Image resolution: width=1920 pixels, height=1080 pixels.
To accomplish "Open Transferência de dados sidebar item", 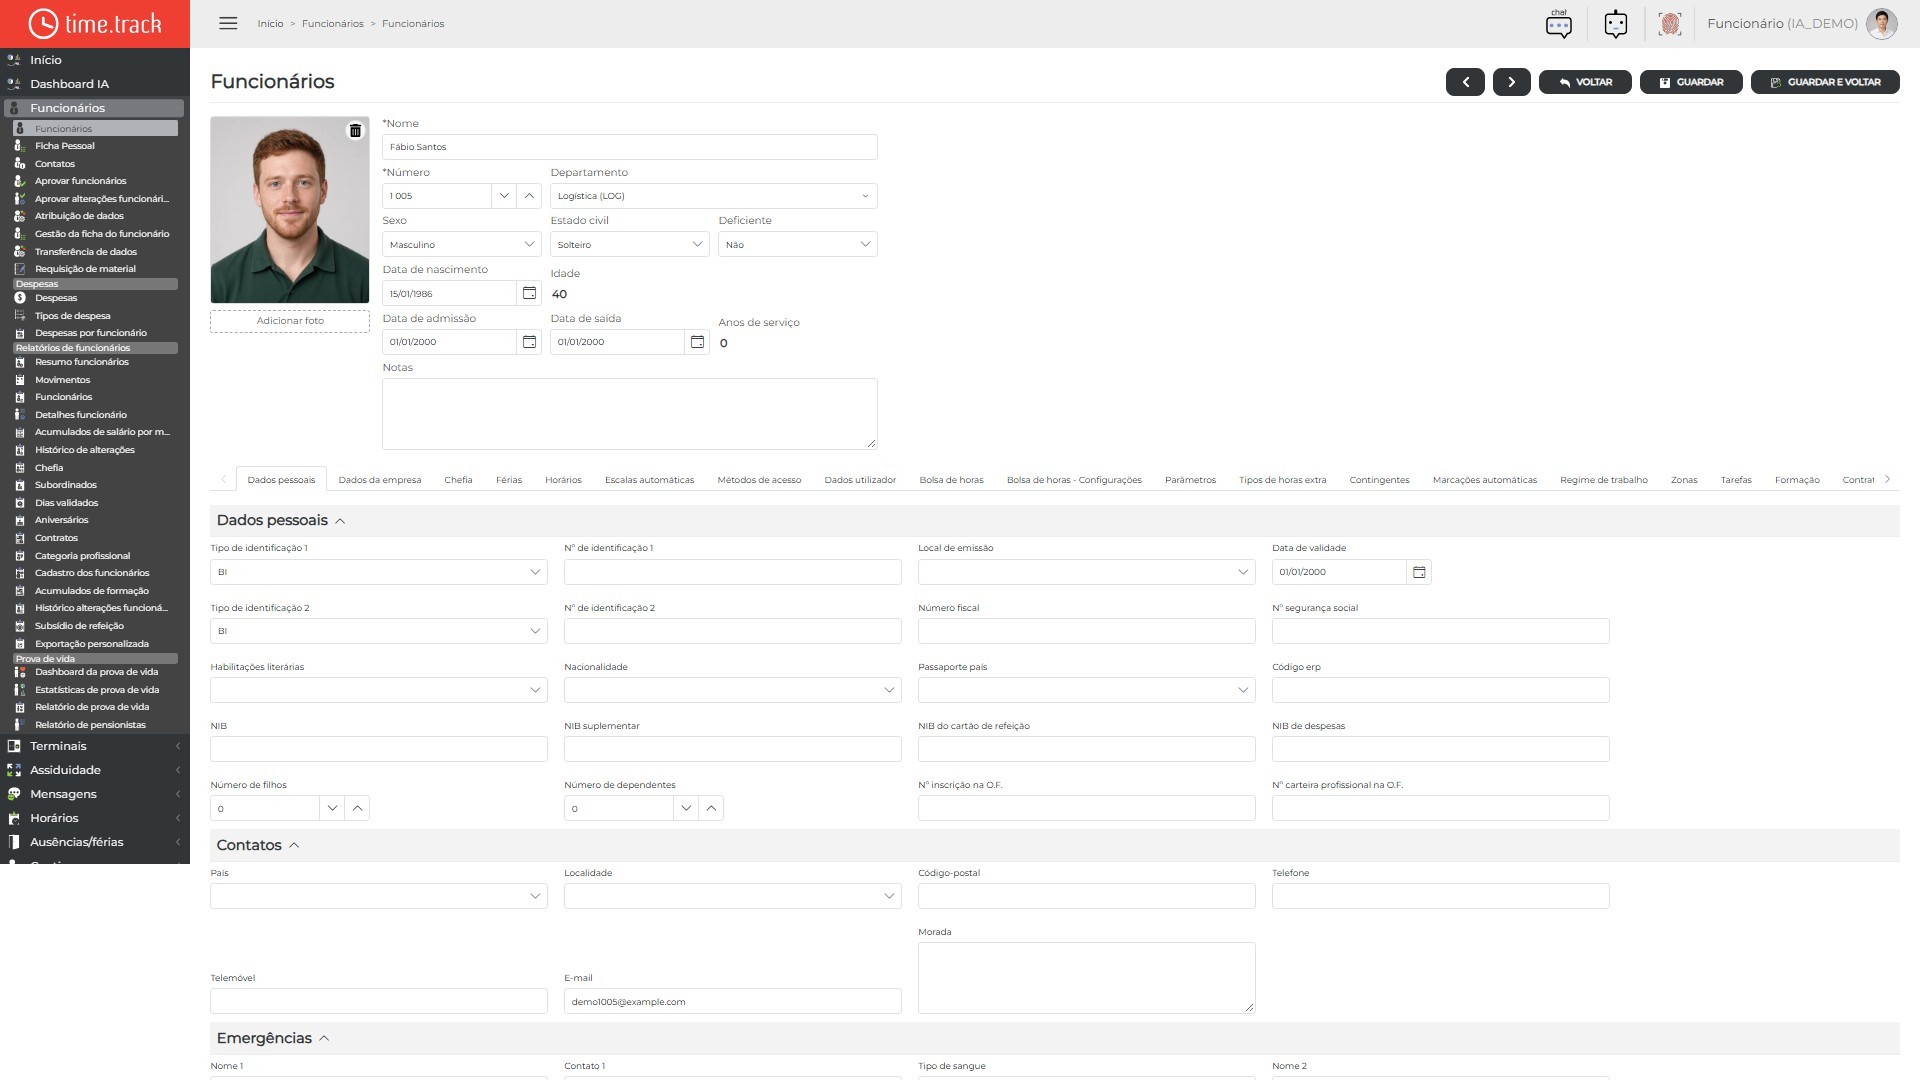I will point(86,252).
